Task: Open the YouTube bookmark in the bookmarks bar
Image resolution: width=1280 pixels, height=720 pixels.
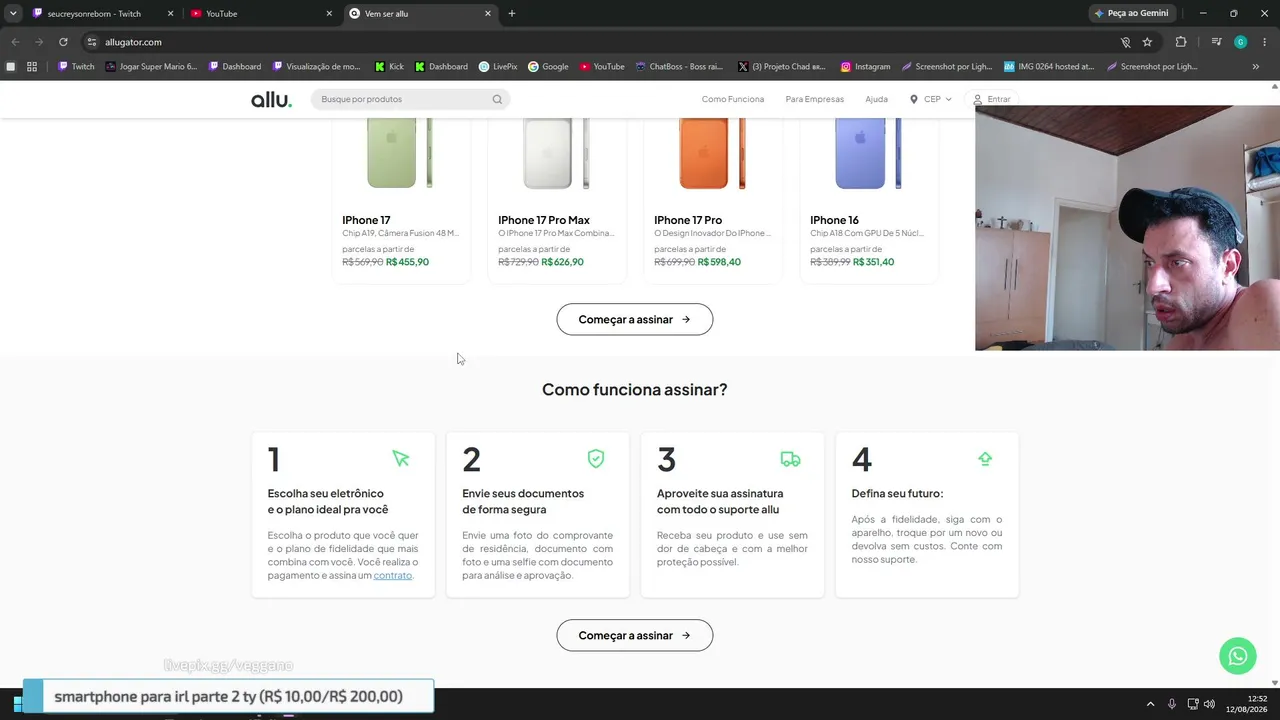Action: pos(602,67)
